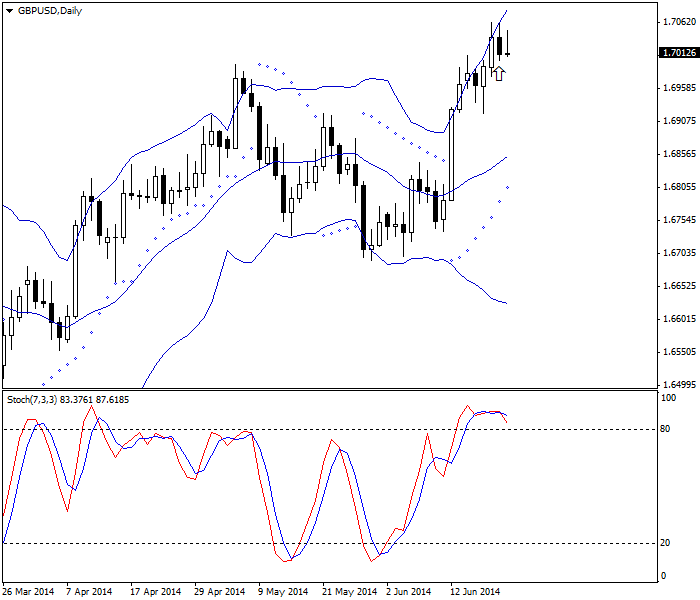Click the stochastic 80 level label
The height and width of the screenshot is (600, 700).
[x=667, y=430]
